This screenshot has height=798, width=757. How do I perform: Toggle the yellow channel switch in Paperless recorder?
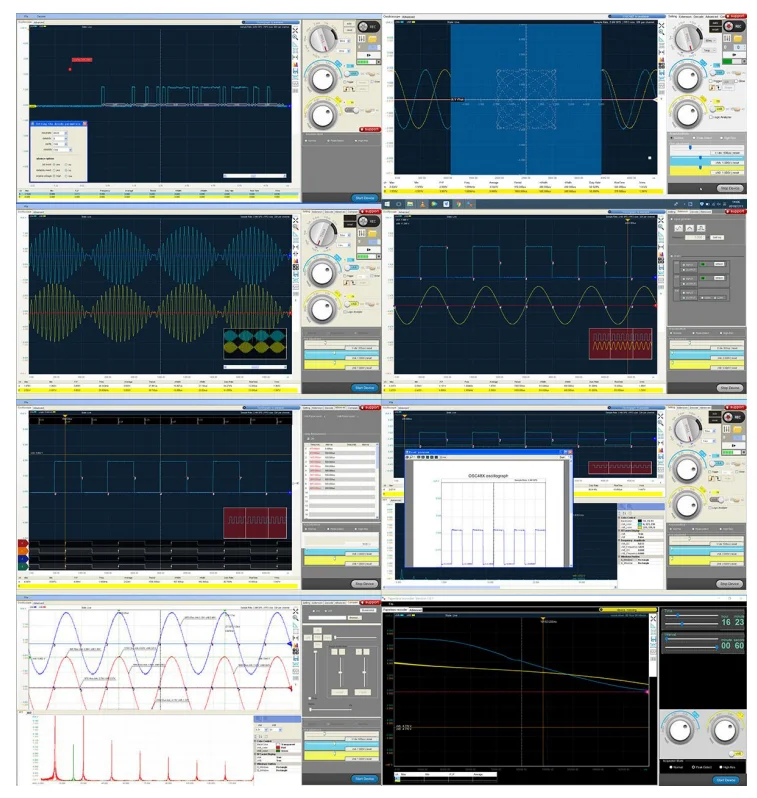(x=736, y=754)
